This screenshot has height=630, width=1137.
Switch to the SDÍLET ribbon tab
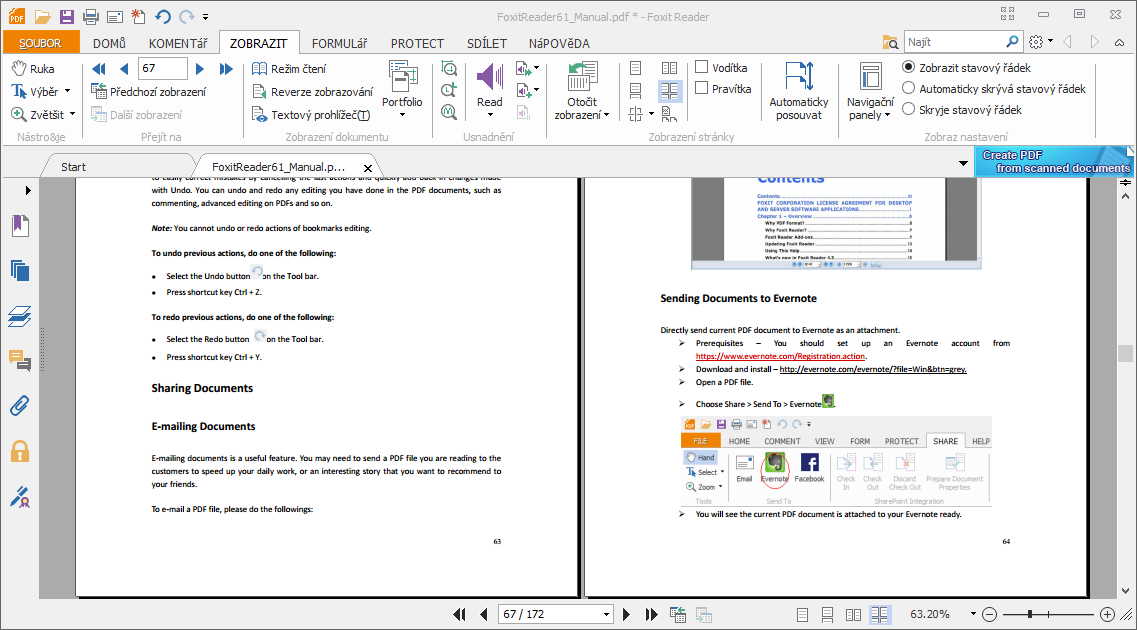487,43
